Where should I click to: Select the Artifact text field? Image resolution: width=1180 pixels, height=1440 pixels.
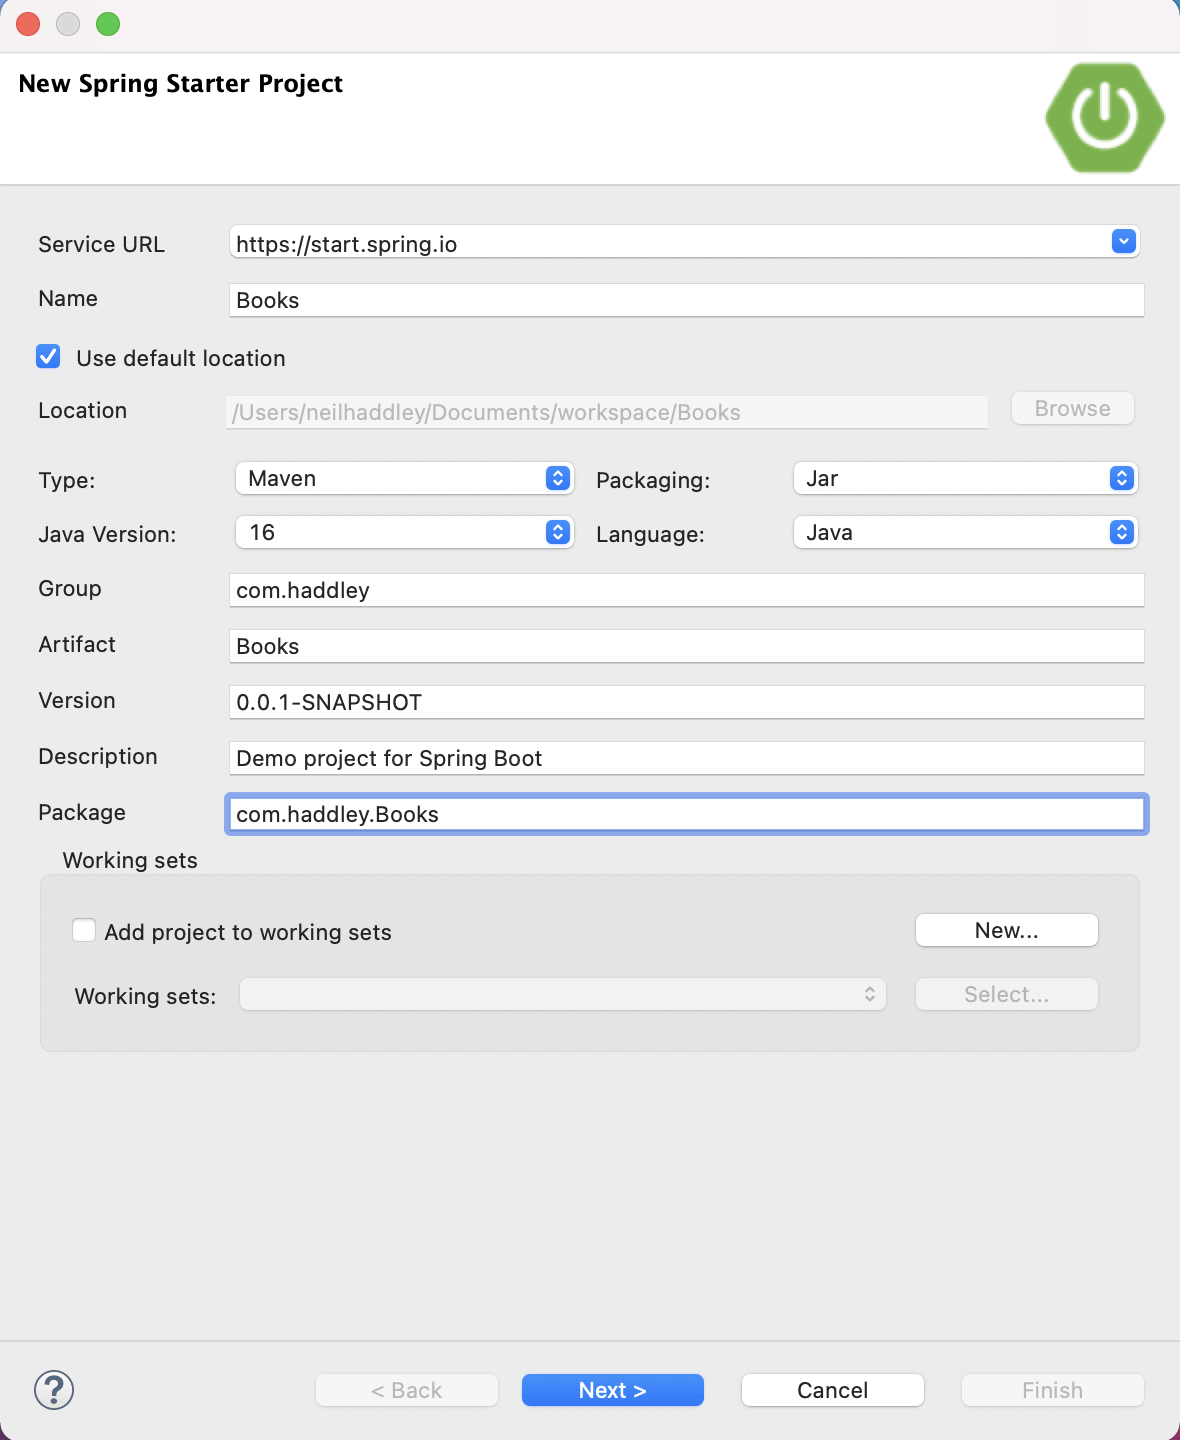click(x=686, y=646)
